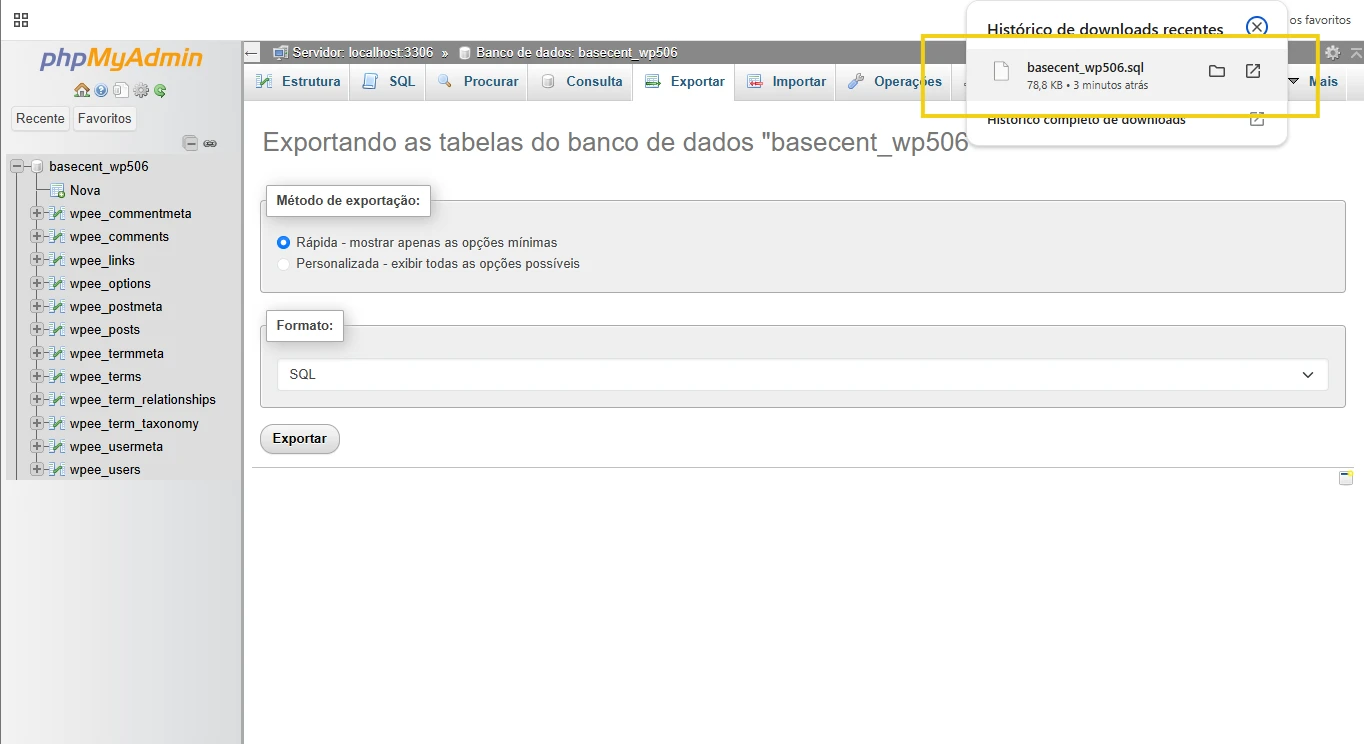The height and width of the screenshot is (744, 1364).
Task: Refresh the navigation tree with green arrow icon
Action: pyautogui.click(x=159, y=91)
